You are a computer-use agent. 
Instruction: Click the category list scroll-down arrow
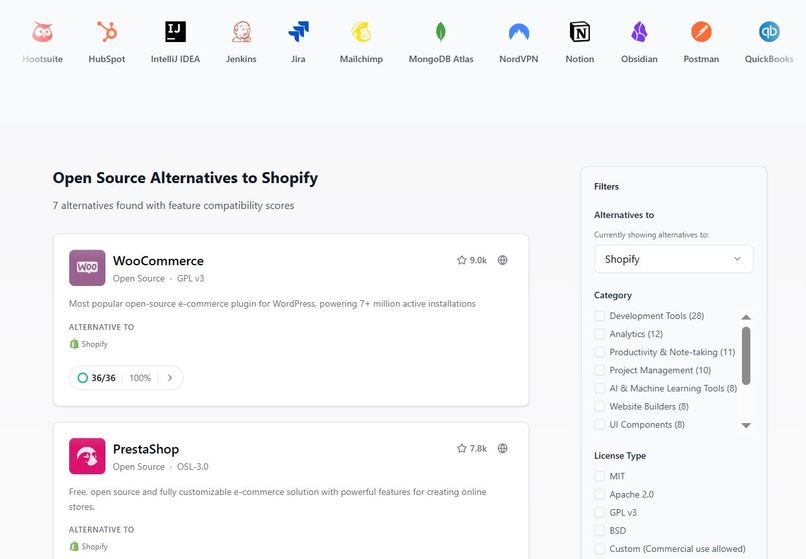click(x=746, y=425)
